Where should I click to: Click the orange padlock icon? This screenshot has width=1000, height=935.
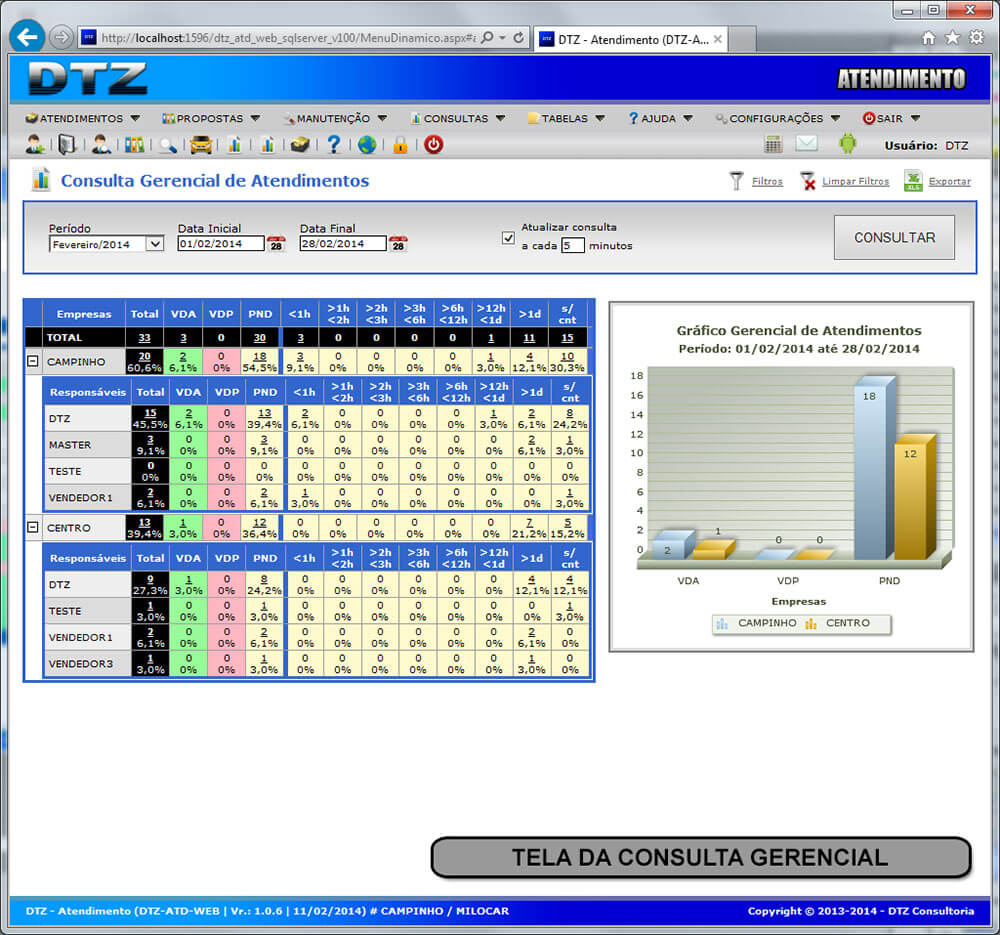[x=400, y=145]
